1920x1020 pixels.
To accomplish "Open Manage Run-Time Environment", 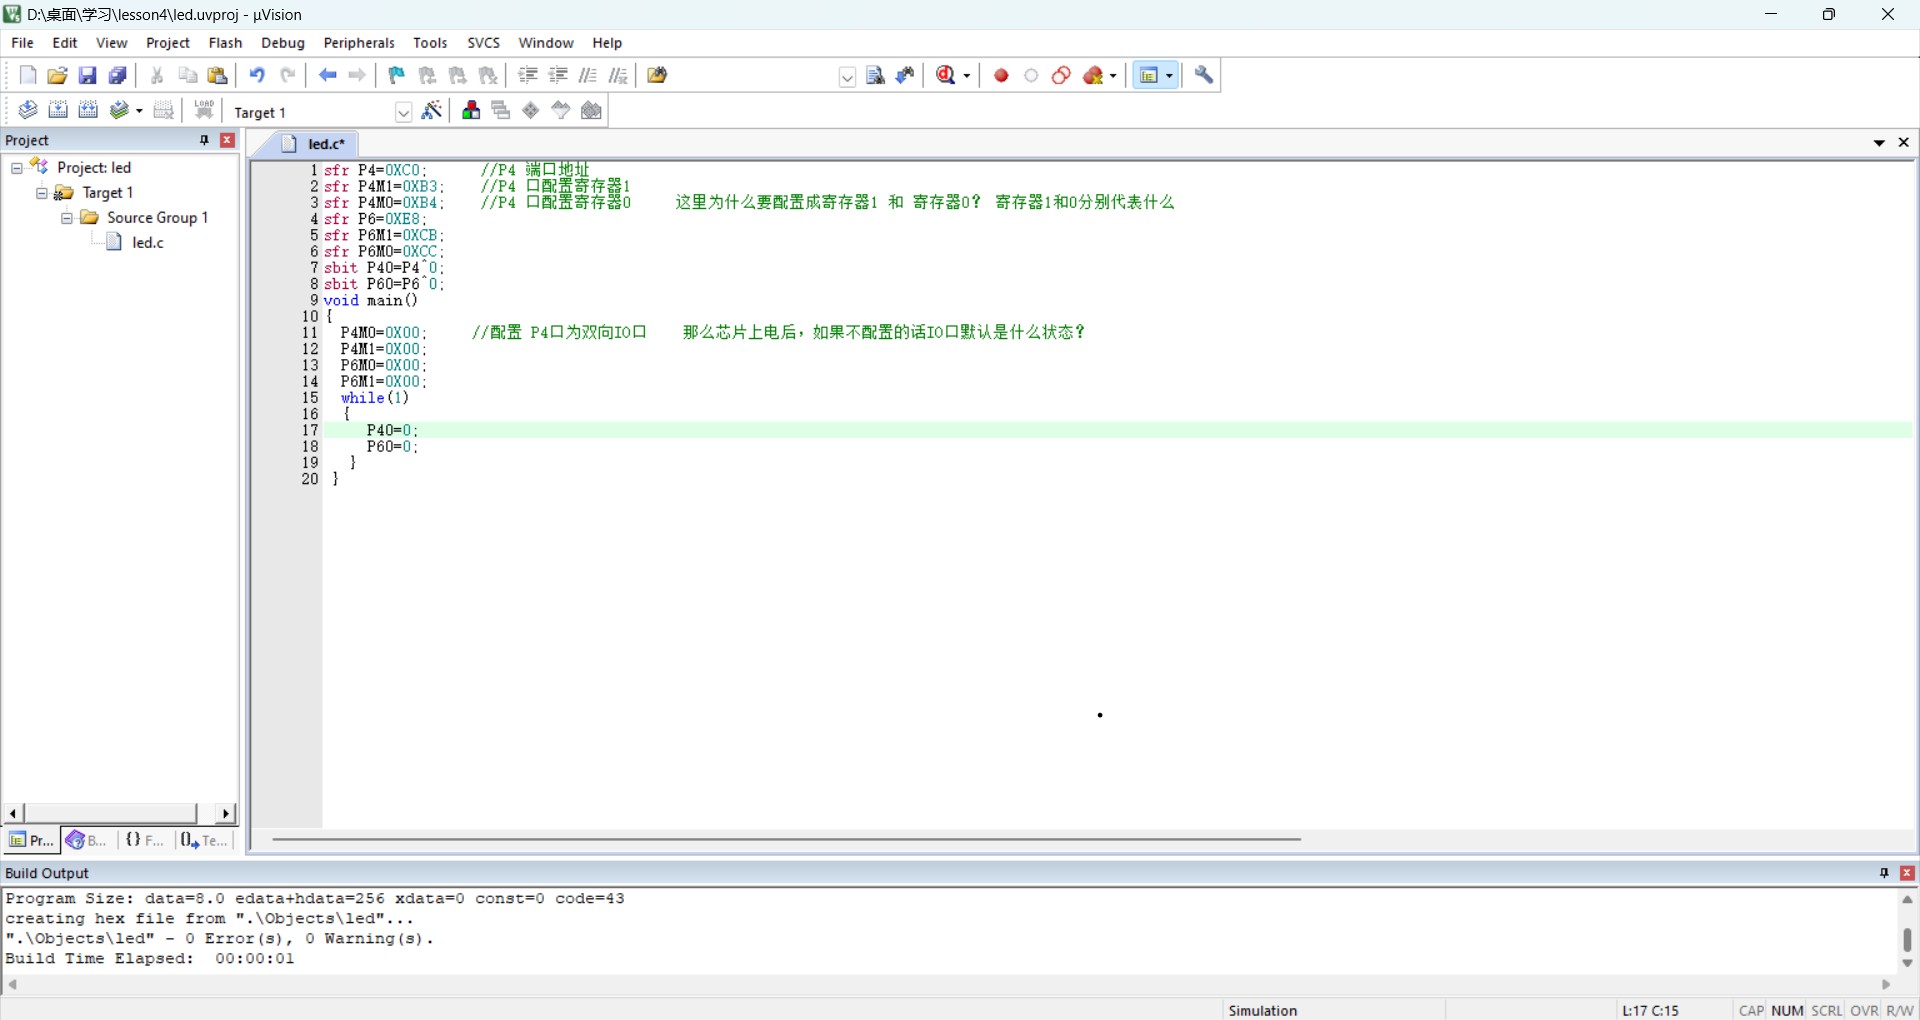I will click(531, 110).
